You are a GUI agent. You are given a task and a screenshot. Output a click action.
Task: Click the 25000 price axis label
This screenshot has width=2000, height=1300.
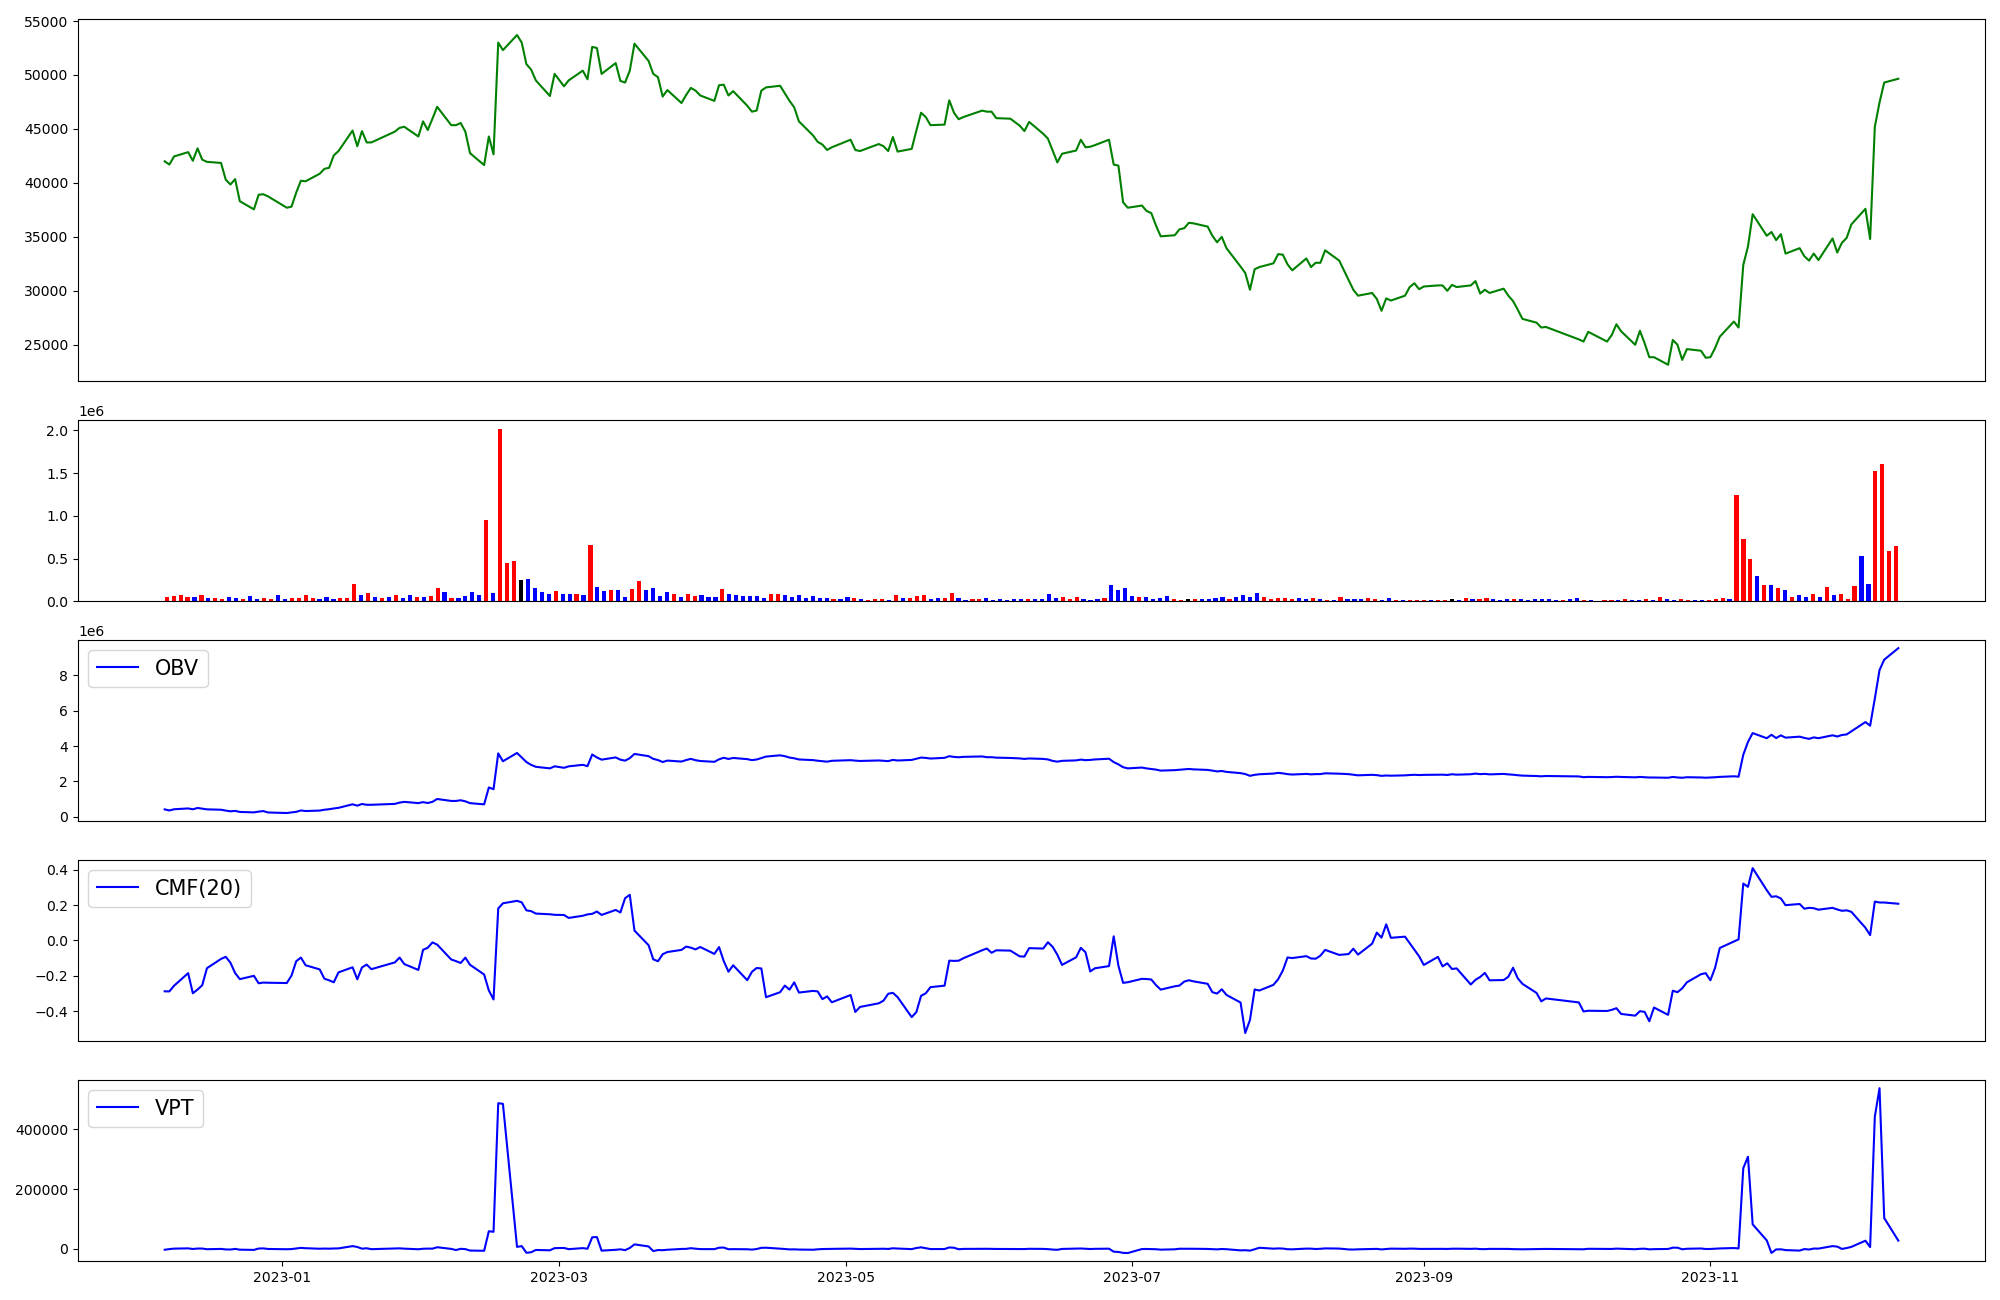pos(44,346)
